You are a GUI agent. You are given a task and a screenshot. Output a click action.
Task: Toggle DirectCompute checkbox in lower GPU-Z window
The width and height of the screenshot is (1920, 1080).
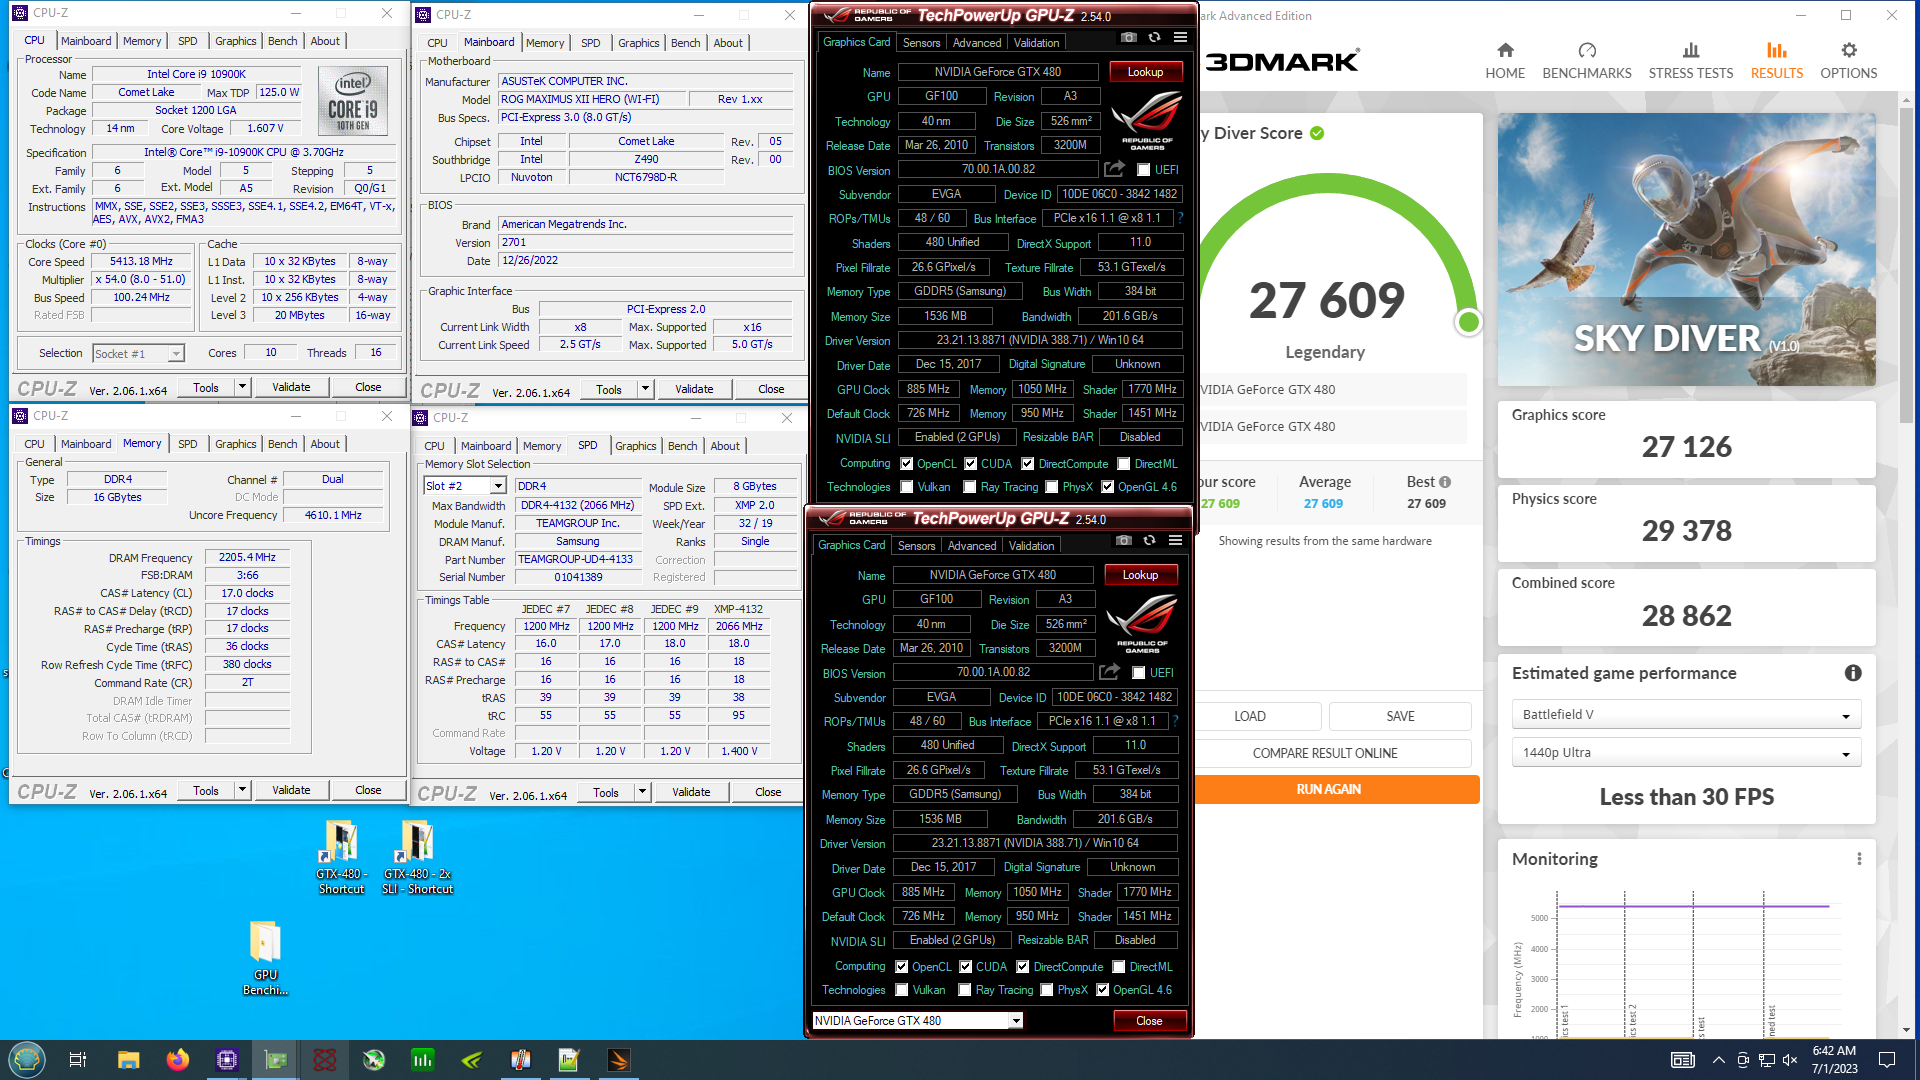tap(1022, 967)
